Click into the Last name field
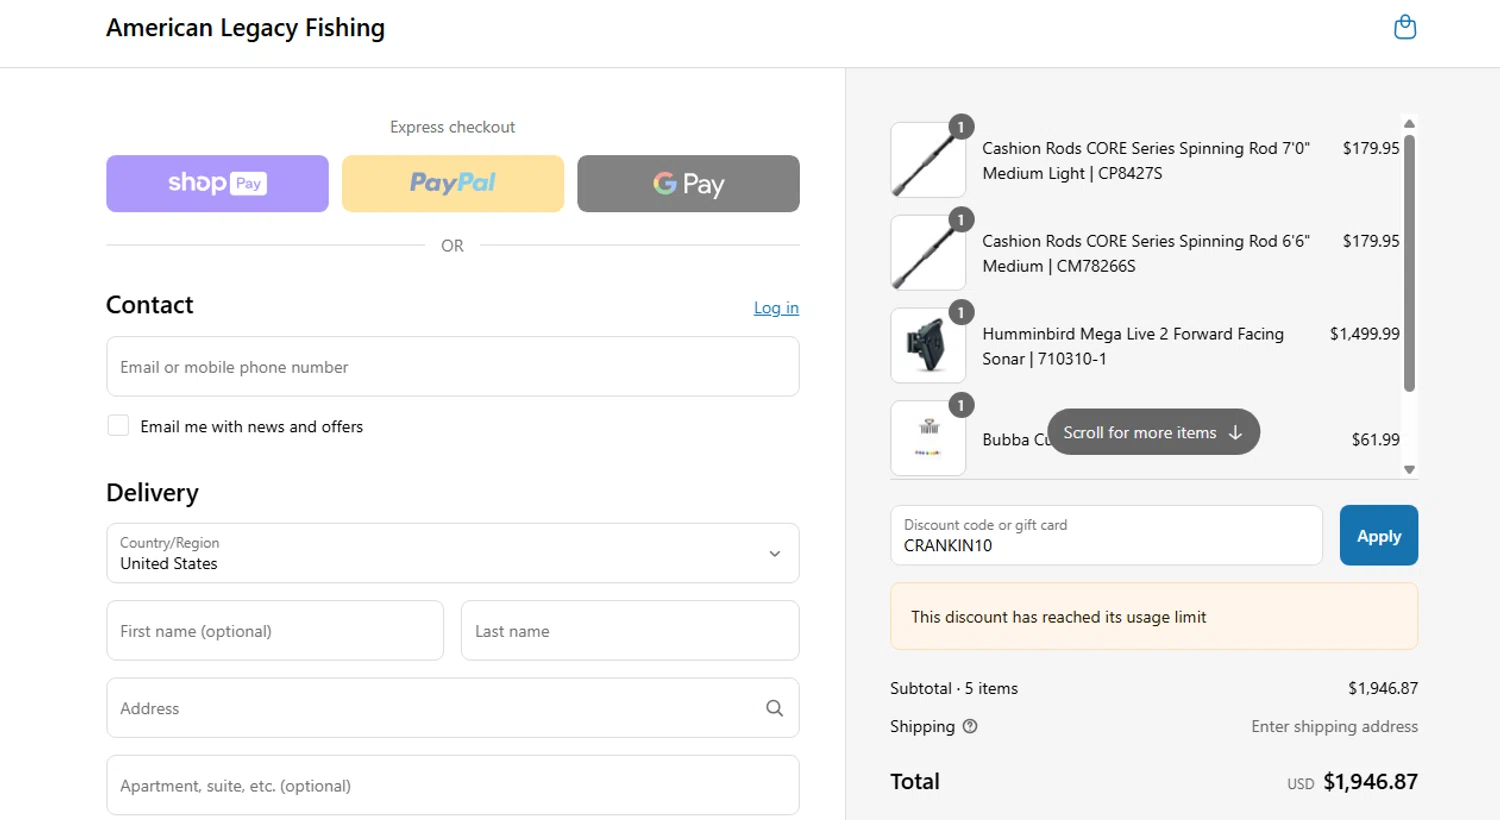Image resolution: width=1500 pixels, height=820 pixels. [629, 631]
